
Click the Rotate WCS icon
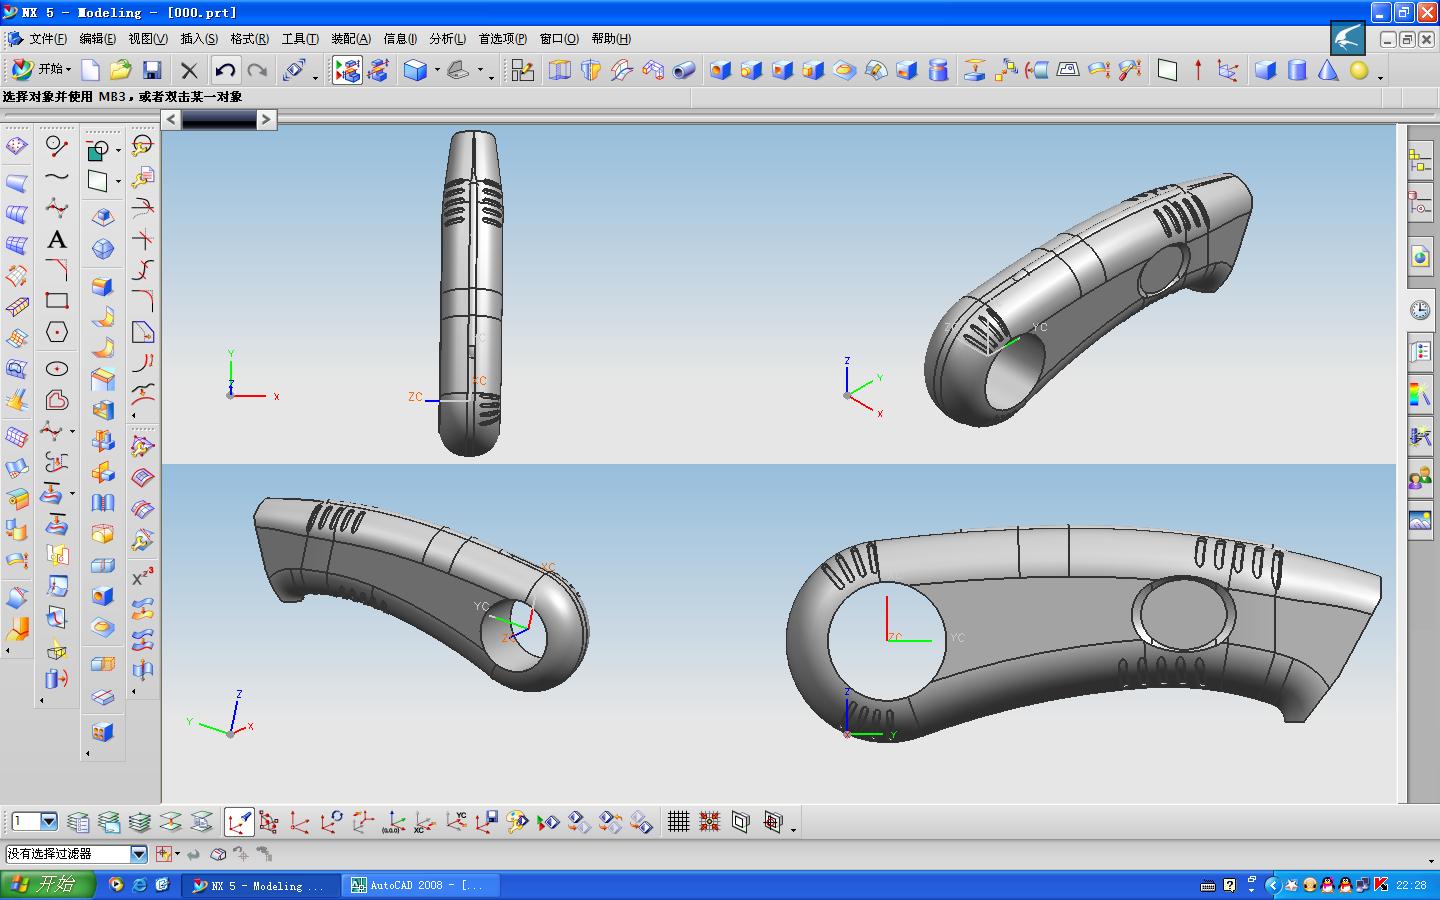pyautogui.click(x=332, y=822)
